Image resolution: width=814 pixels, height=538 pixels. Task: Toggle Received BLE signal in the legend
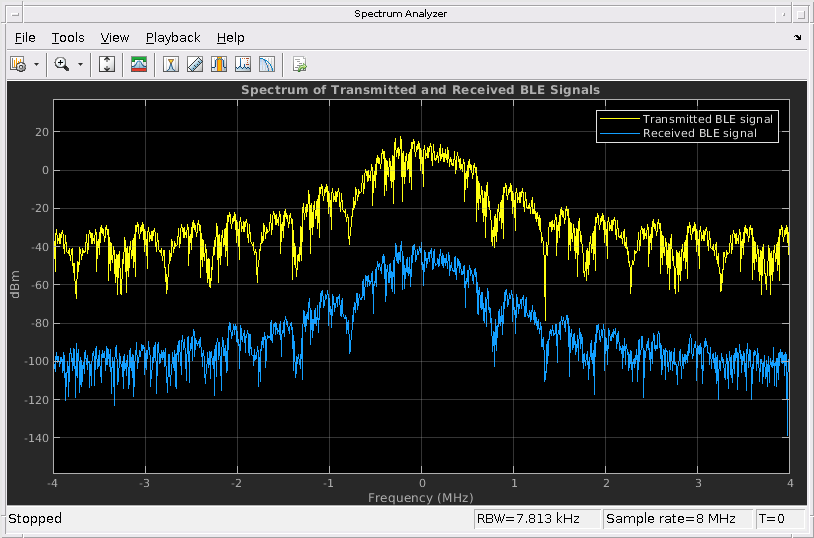[699, 133]
